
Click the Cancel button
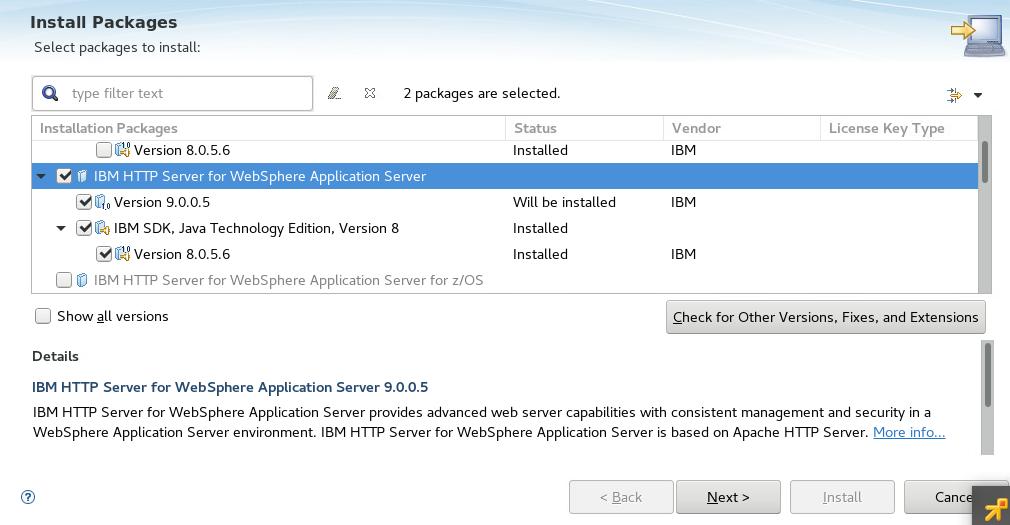955,497
